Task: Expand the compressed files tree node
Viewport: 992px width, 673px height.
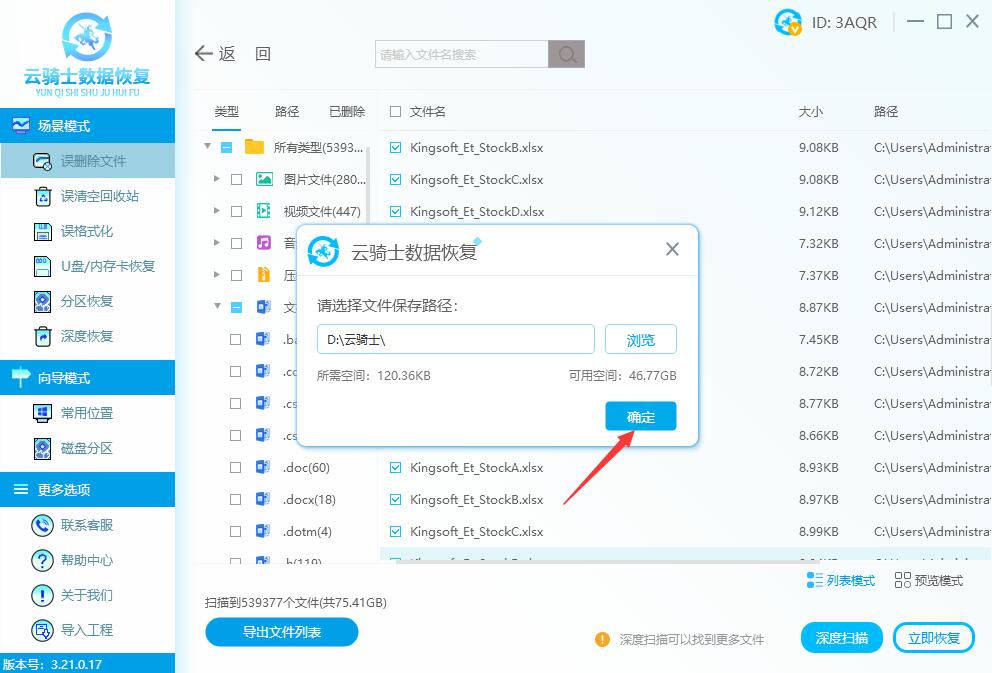Action: (217, 275)
